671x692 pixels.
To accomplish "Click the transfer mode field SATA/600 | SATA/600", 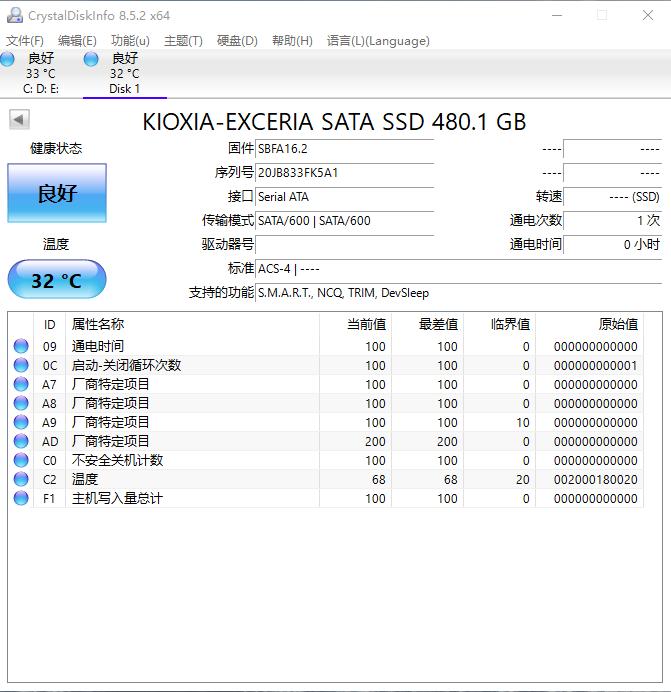I will tap(345, 220).
